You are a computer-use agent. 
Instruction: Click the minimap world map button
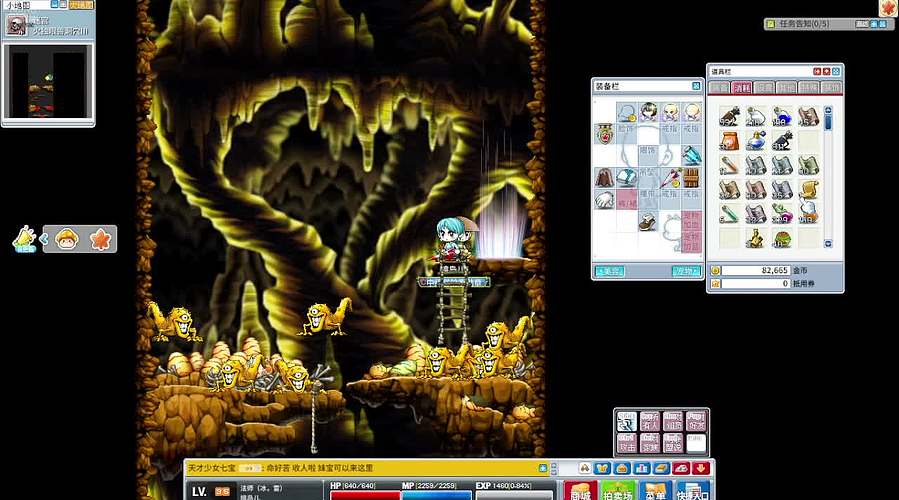coord(81,5)
